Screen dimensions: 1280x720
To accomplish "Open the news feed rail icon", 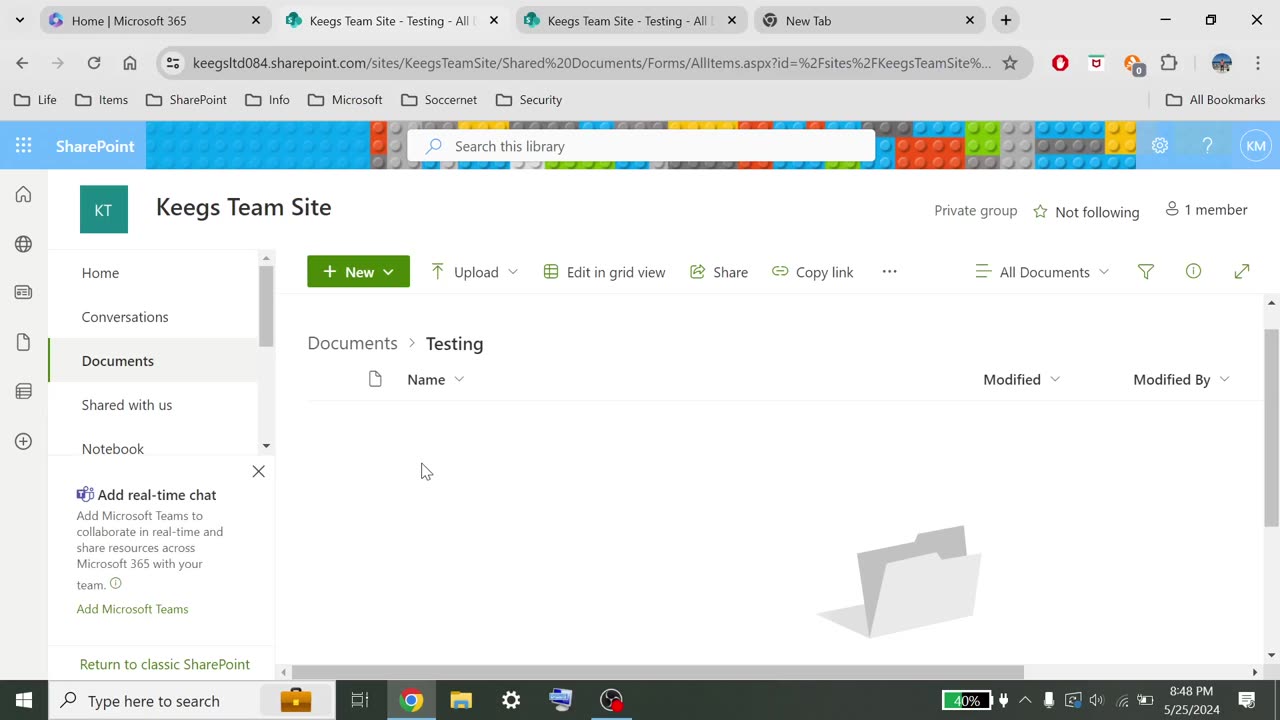I will point(23,293).
